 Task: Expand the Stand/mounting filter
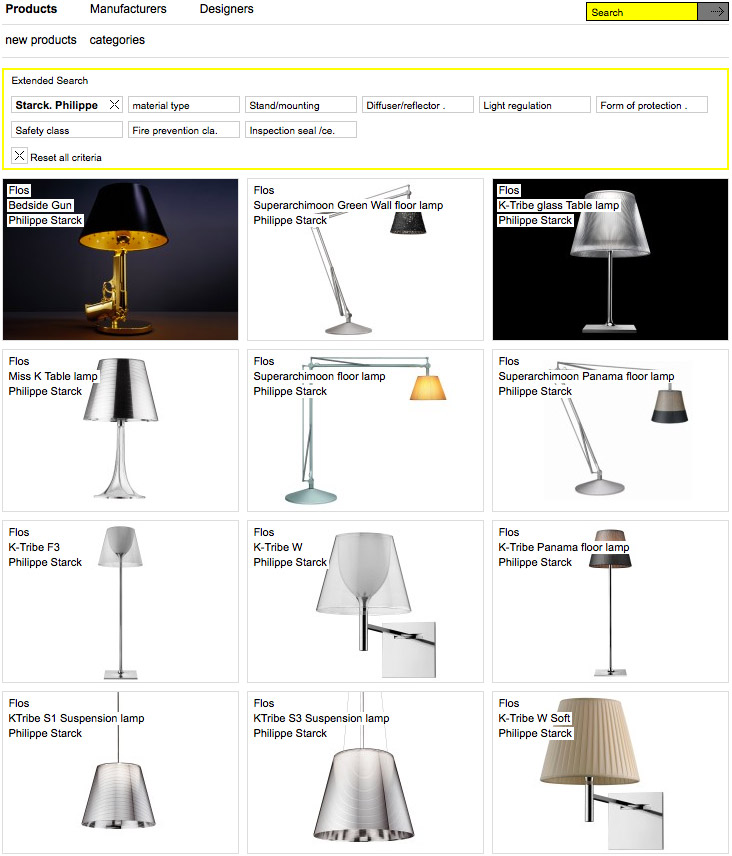tap(301, 105)
